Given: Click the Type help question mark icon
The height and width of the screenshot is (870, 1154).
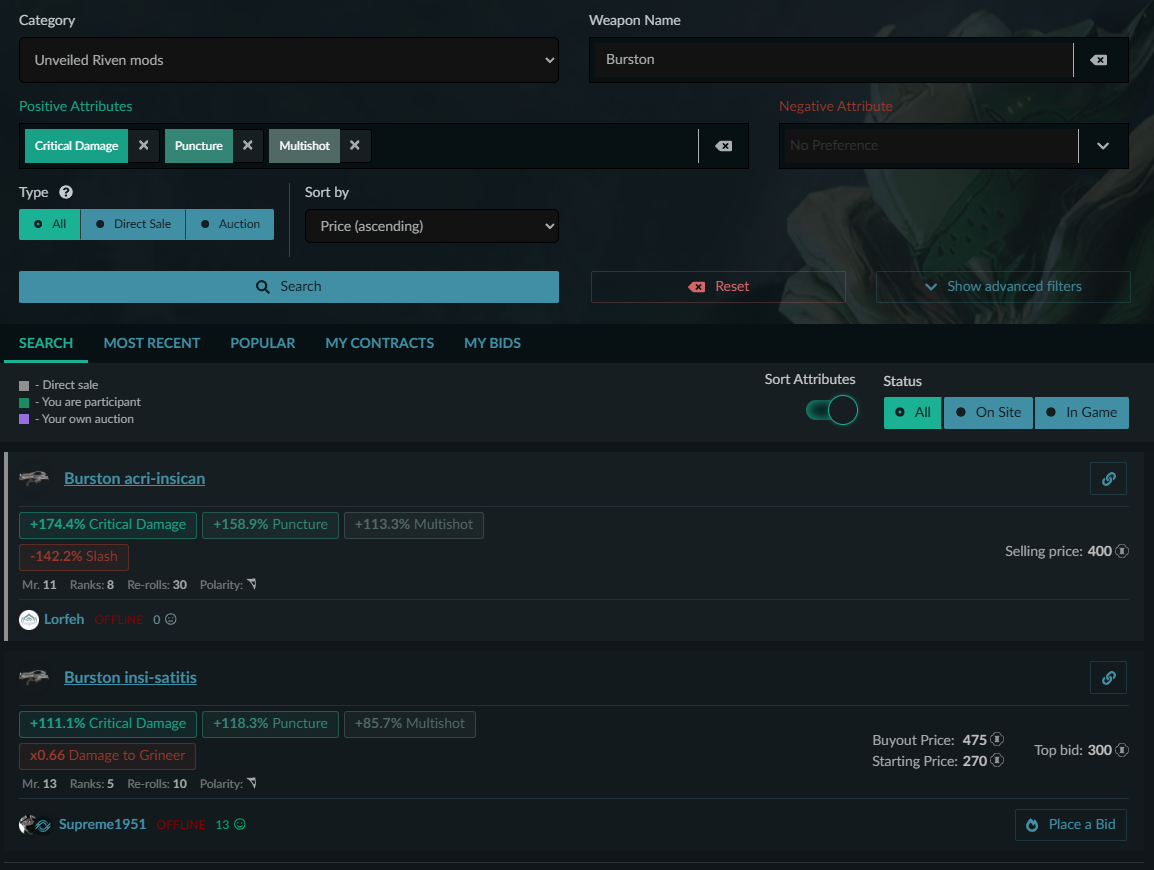Looking at the screenshot, I should pos(66,192).
